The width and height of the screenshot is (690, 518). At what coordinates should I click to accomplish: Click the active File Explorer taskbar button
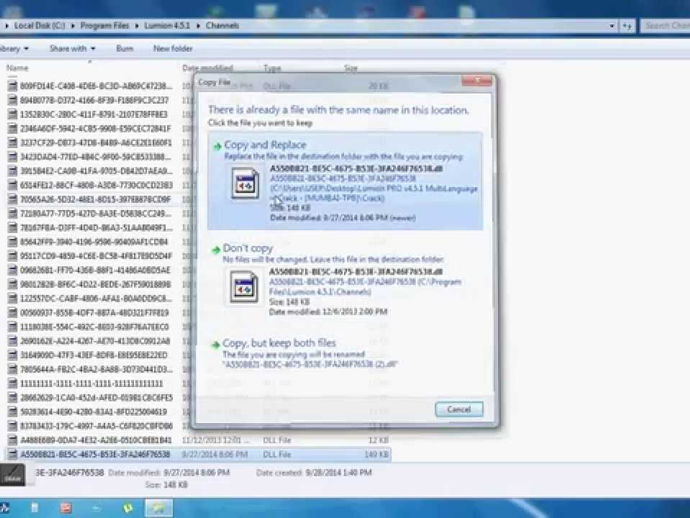pyautogui.click(x=159, y=508)
